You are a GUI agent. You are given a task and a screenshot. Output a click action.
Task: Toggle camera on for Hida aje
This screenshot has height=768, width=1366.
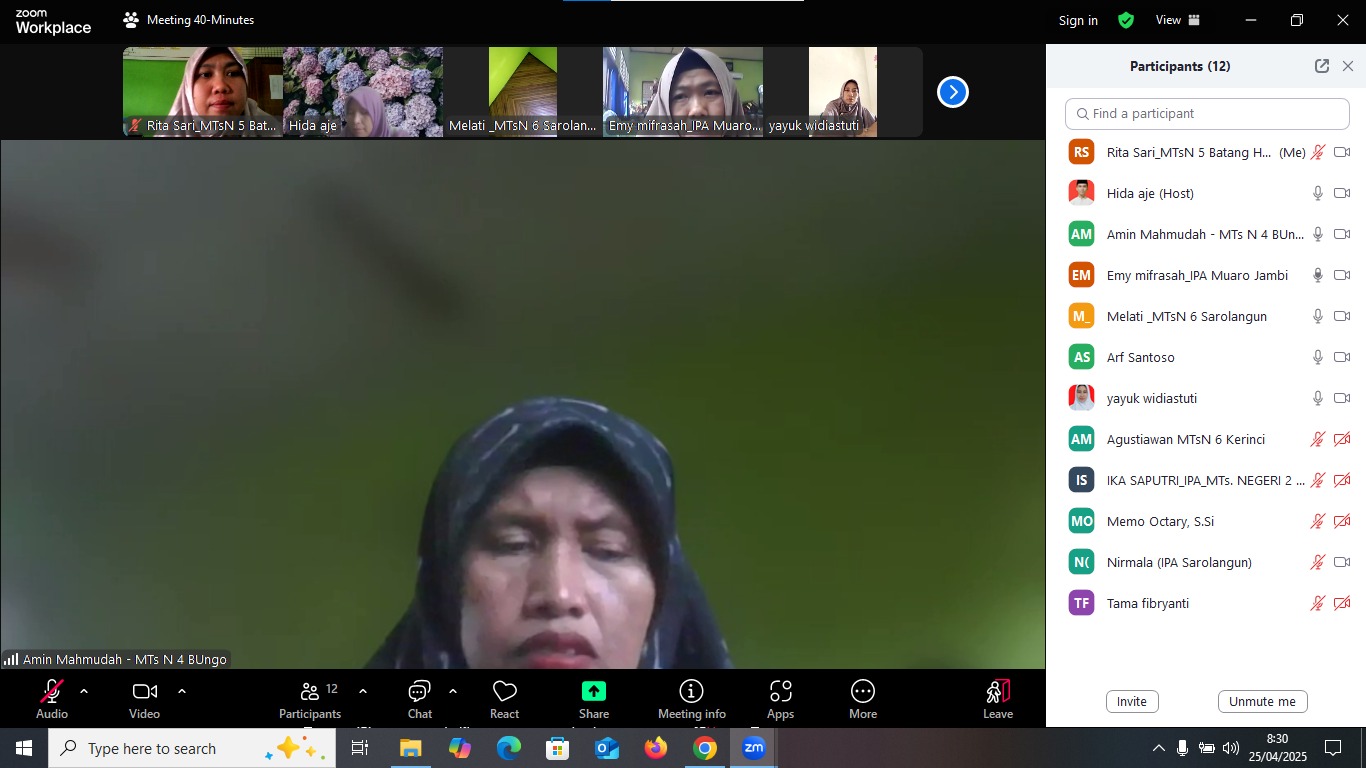point(1343,193)
